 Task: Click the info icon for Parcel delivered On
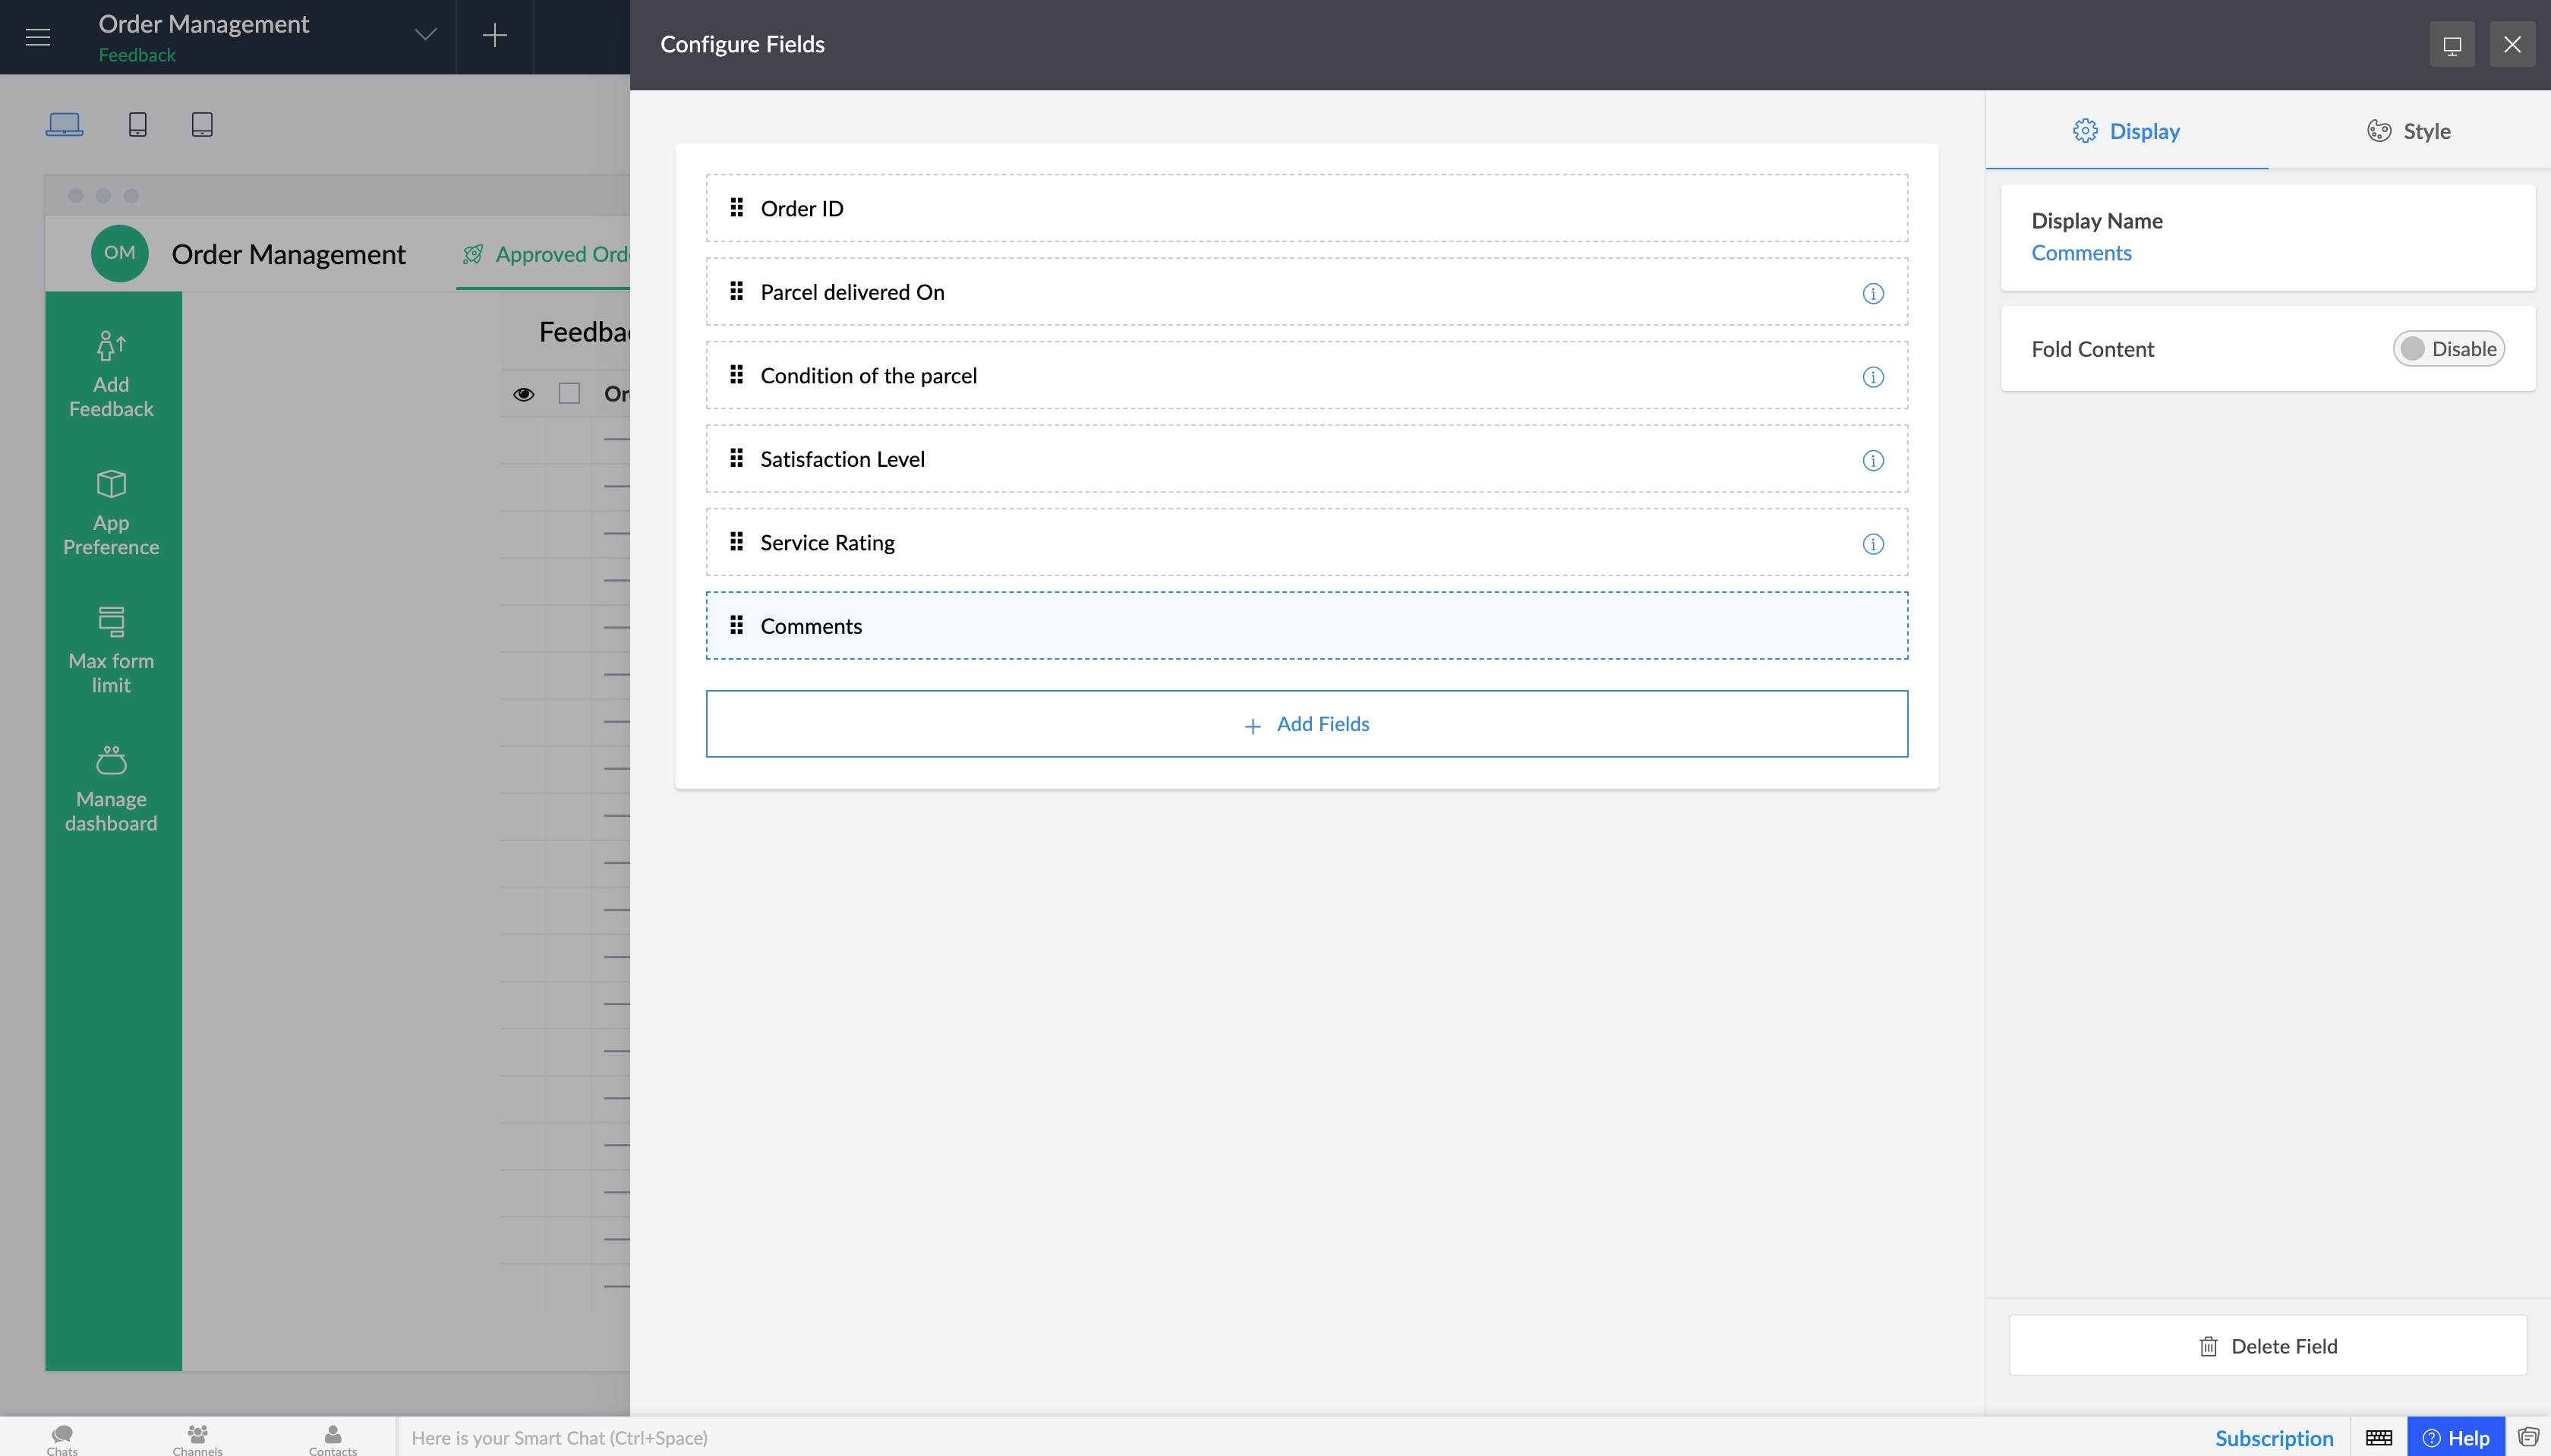tap(1872, 293)
